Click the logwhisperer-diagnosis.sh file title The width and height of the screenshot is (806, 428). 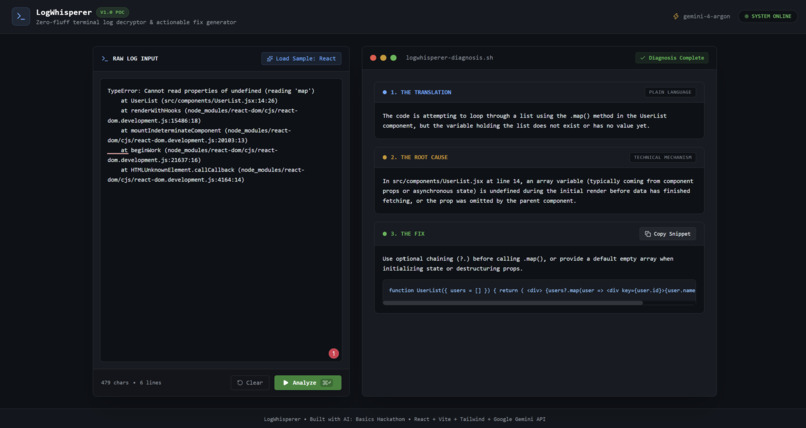pyautogui.click(x=449, y=58)
